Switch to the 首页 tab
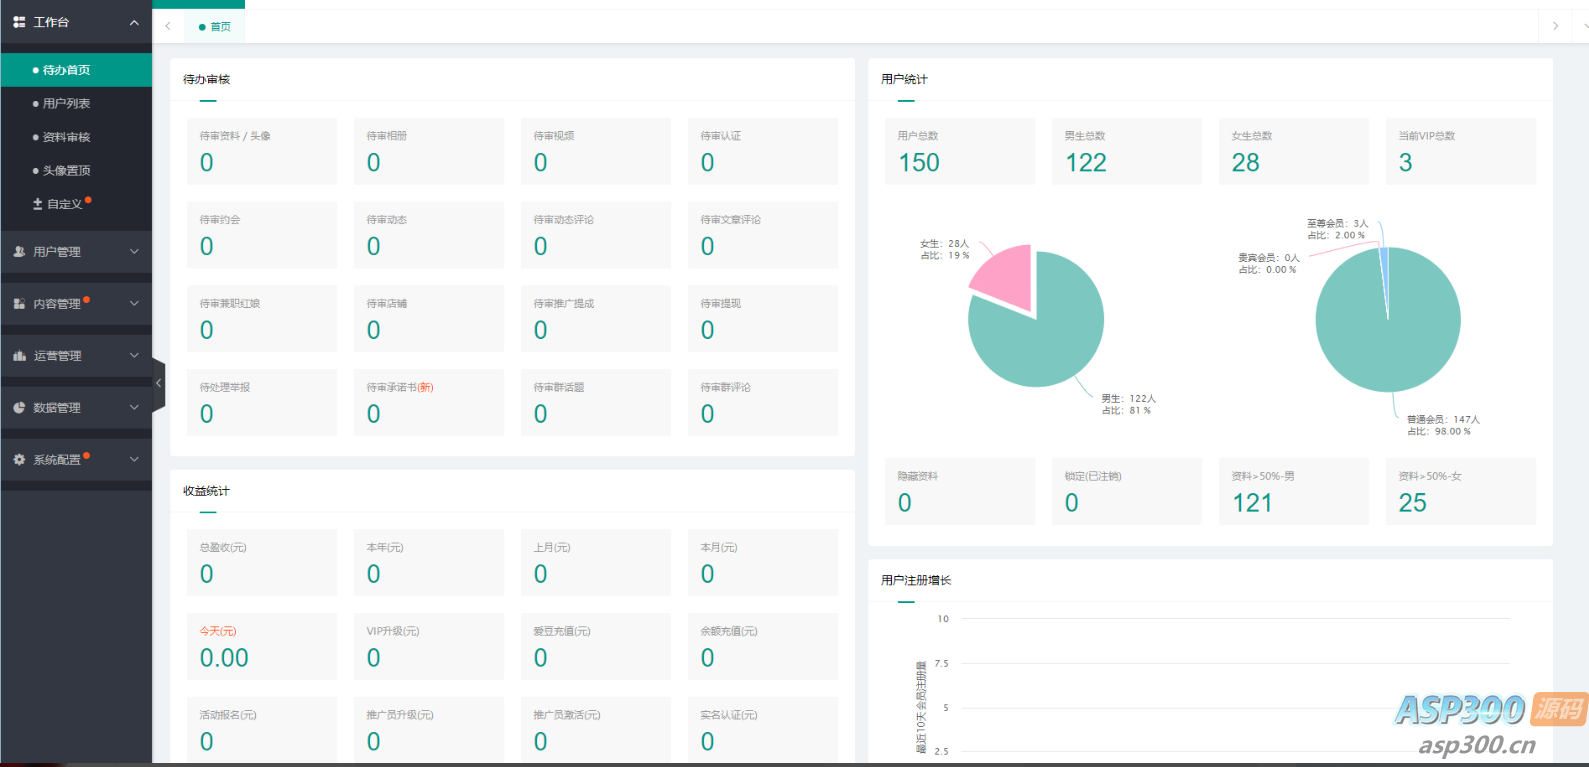 point(215,27)
